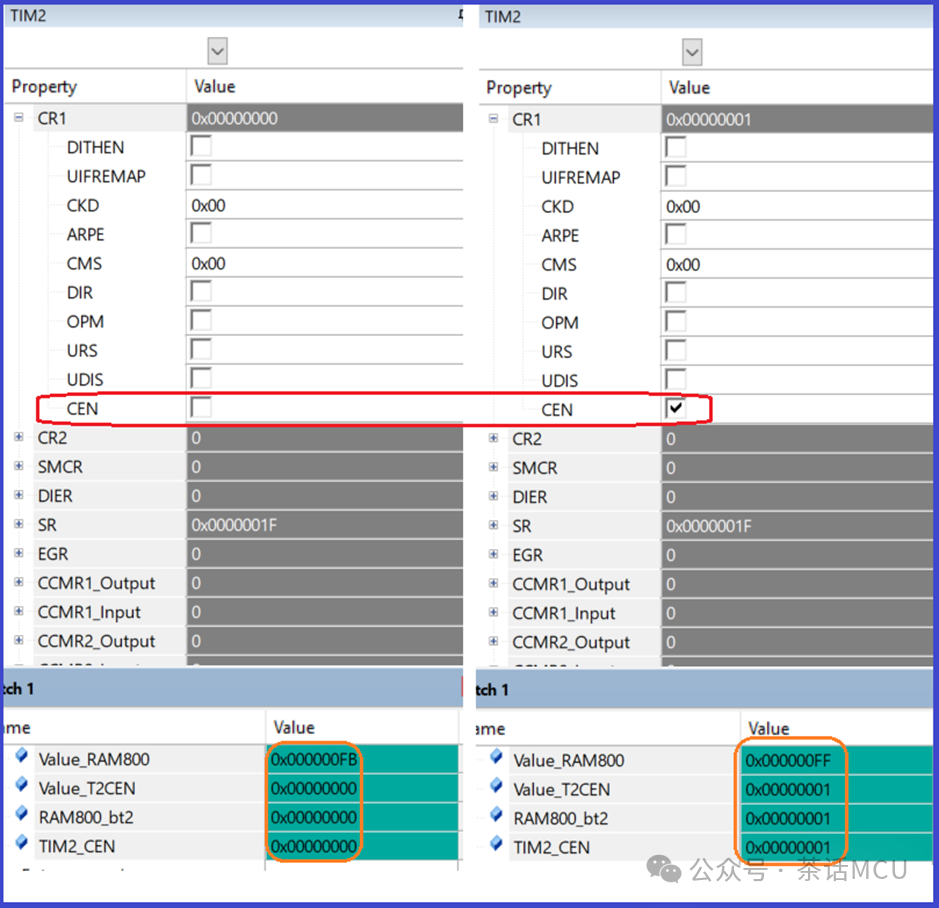Expand the SMCR register entry

(17, 466)
